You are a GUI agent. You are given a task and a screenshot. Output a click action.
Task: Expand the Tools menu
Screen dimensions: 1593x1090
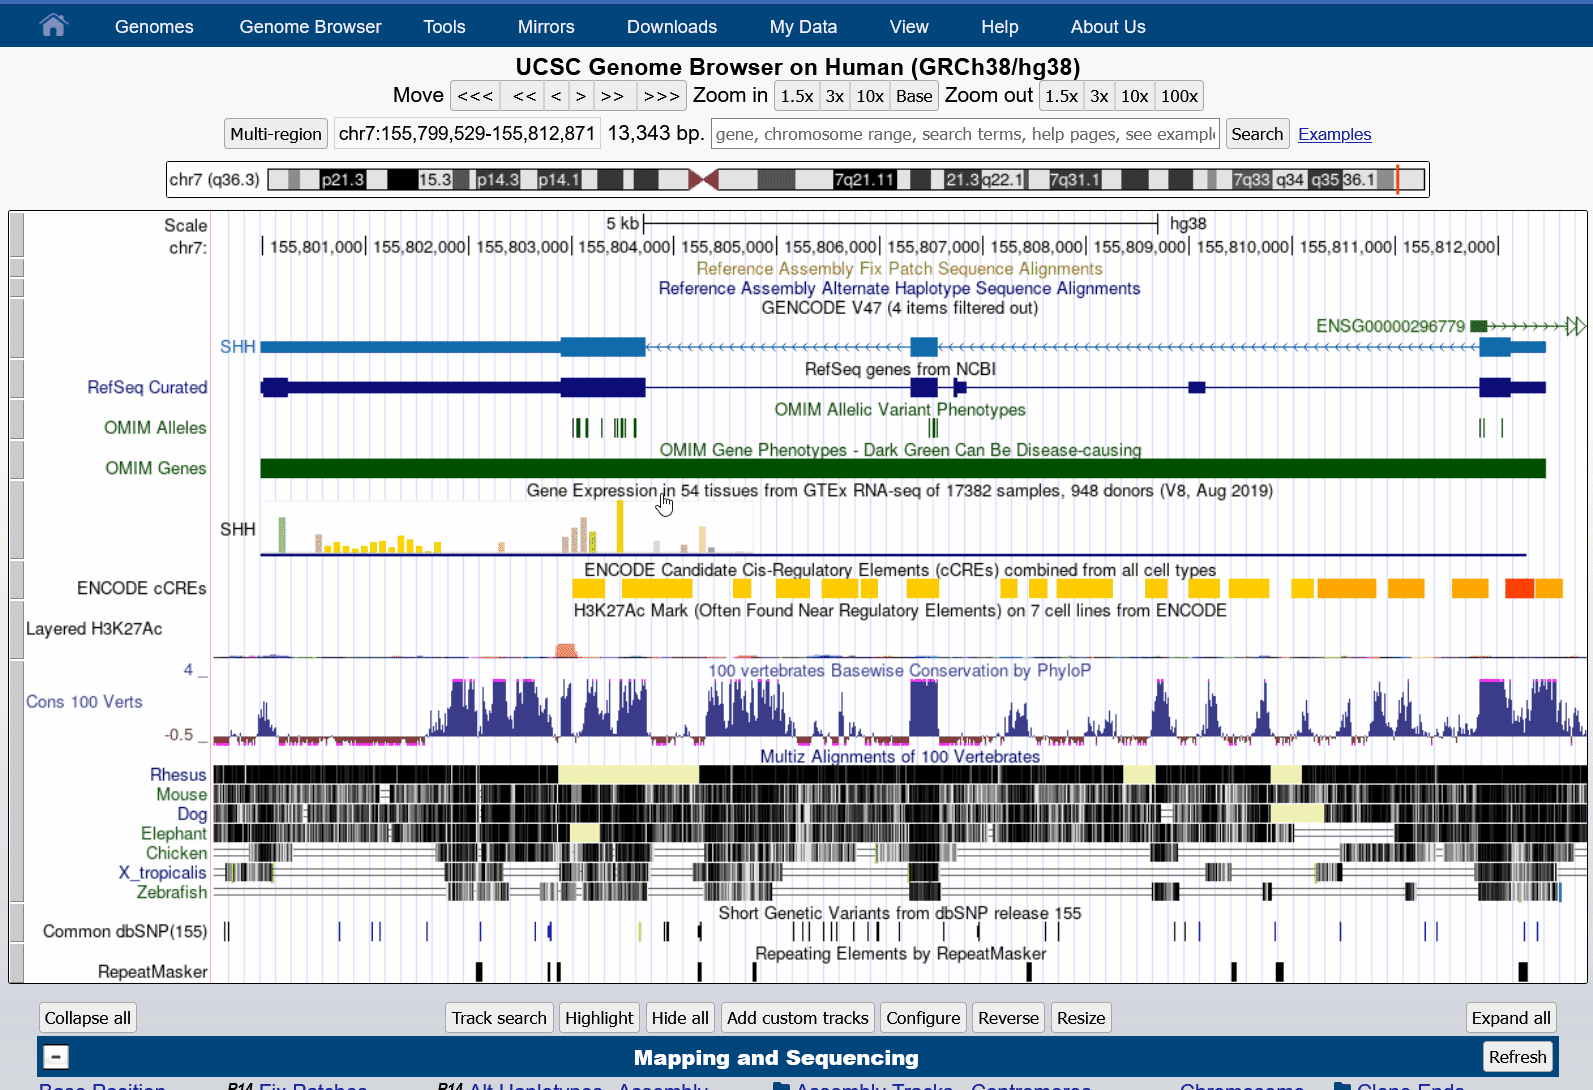click(x=444, y=27)
